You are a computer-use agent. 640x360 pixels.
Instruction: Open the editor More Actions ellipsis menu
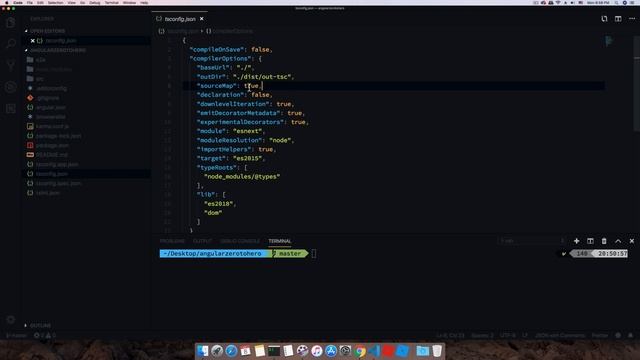pyautogui.click(x=632, y=19)
